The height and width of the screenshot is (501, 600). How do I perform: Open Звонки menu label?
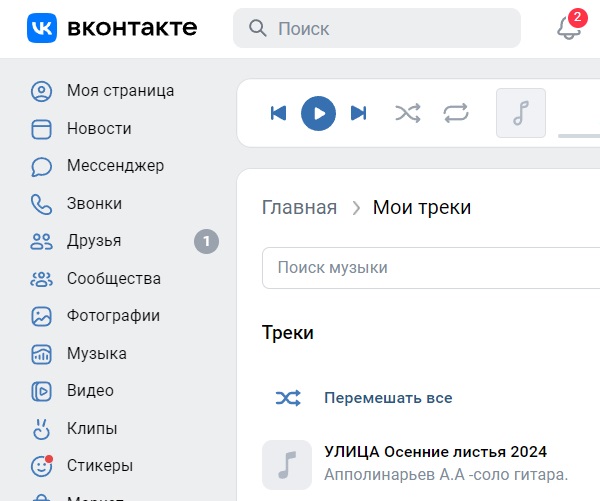[95, 204]
